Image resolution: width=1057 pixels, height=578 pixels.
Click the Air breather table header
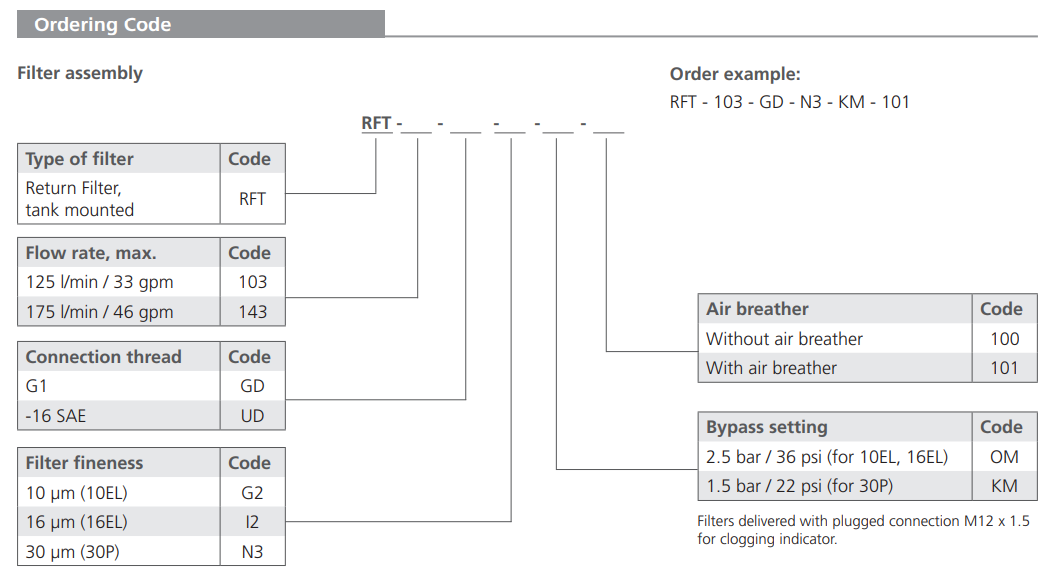click(x=757, y=309)
